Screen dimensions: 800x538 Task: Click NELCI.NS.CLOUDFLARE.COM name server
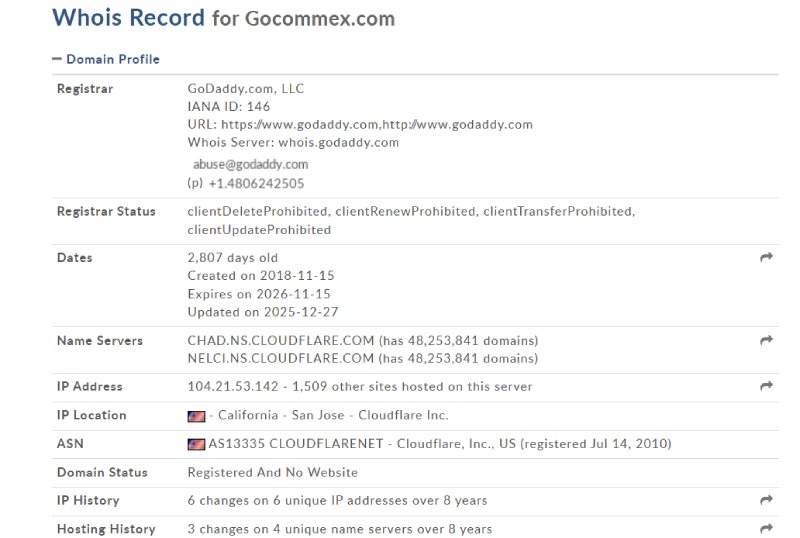pyautogui.click(x=281, y=358)
